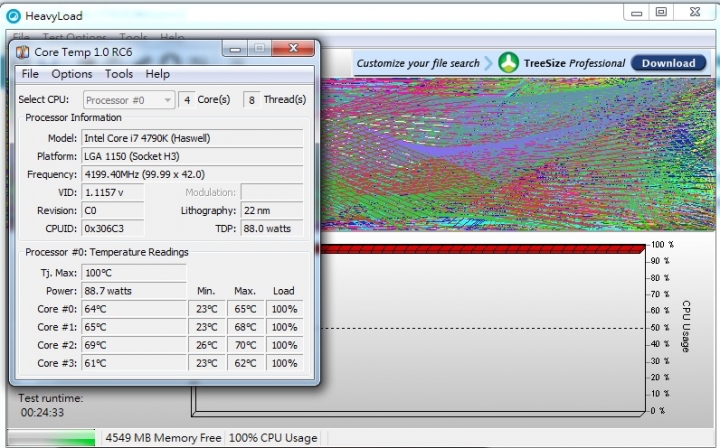Click Core #1 max temperature 68°C
This screenshot has width=720, height=448.
[245, 327]
